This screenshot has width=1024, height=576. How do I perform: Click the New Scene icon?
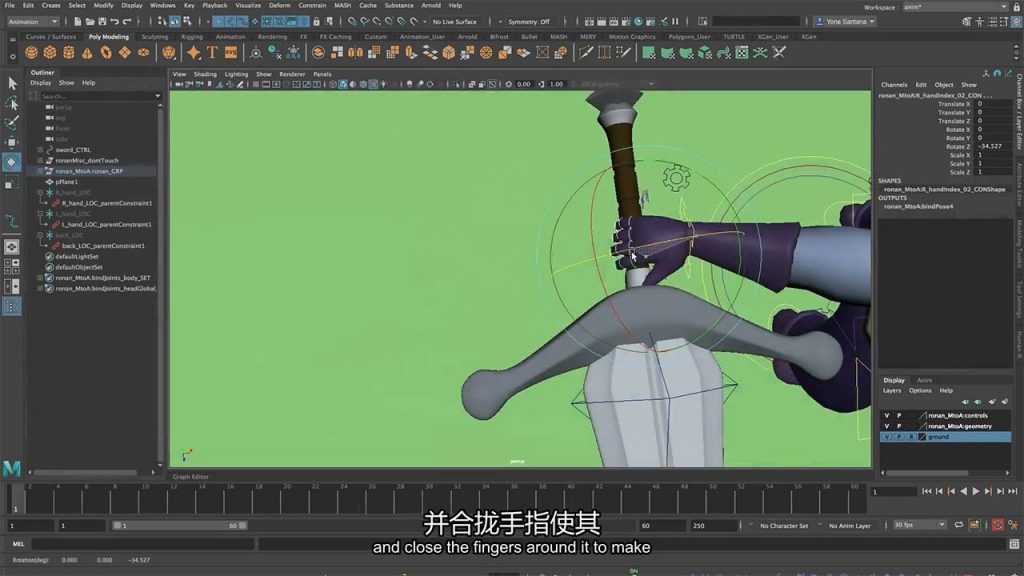point(77,22)
